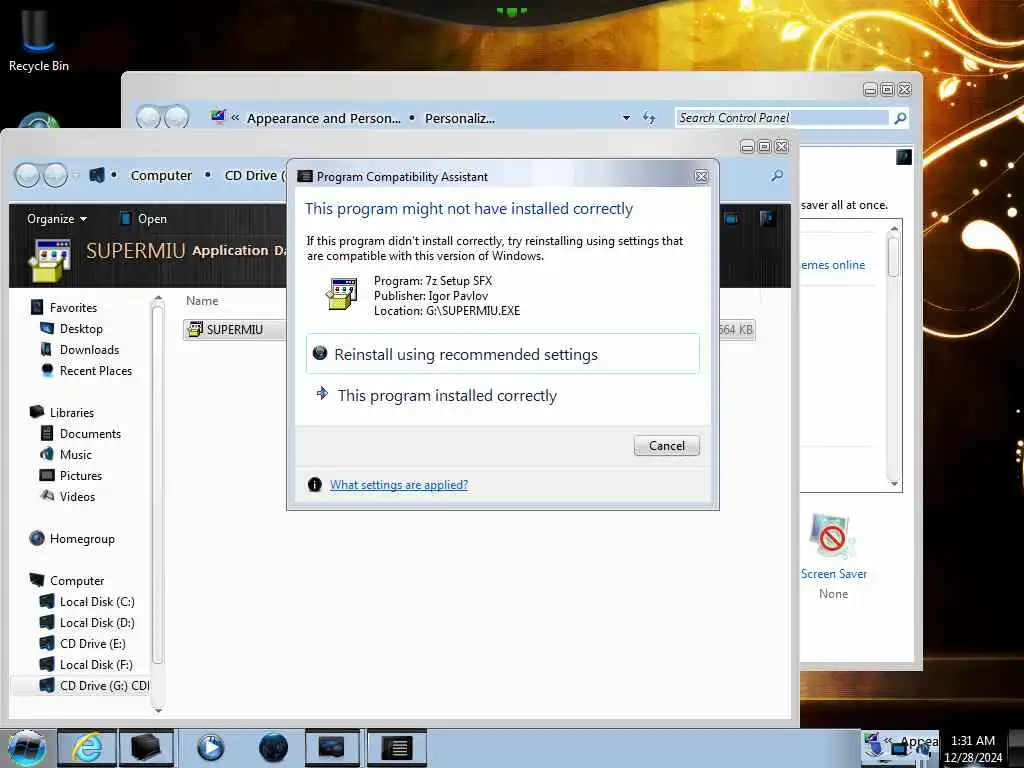Viewport: 1024px width, 768px height.
Task: Click the Personalization window taskbar button
Action: pyautogui.click(x=331, y=748)
